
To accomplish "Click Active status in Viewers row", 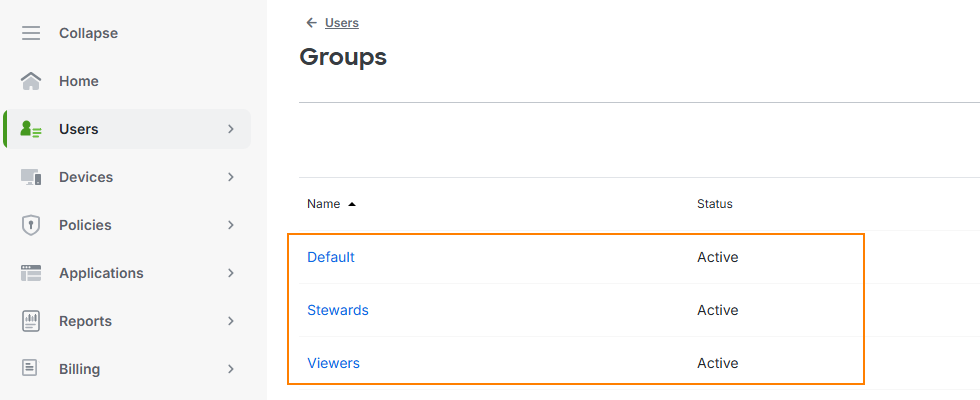I will [x=718, y=363].
